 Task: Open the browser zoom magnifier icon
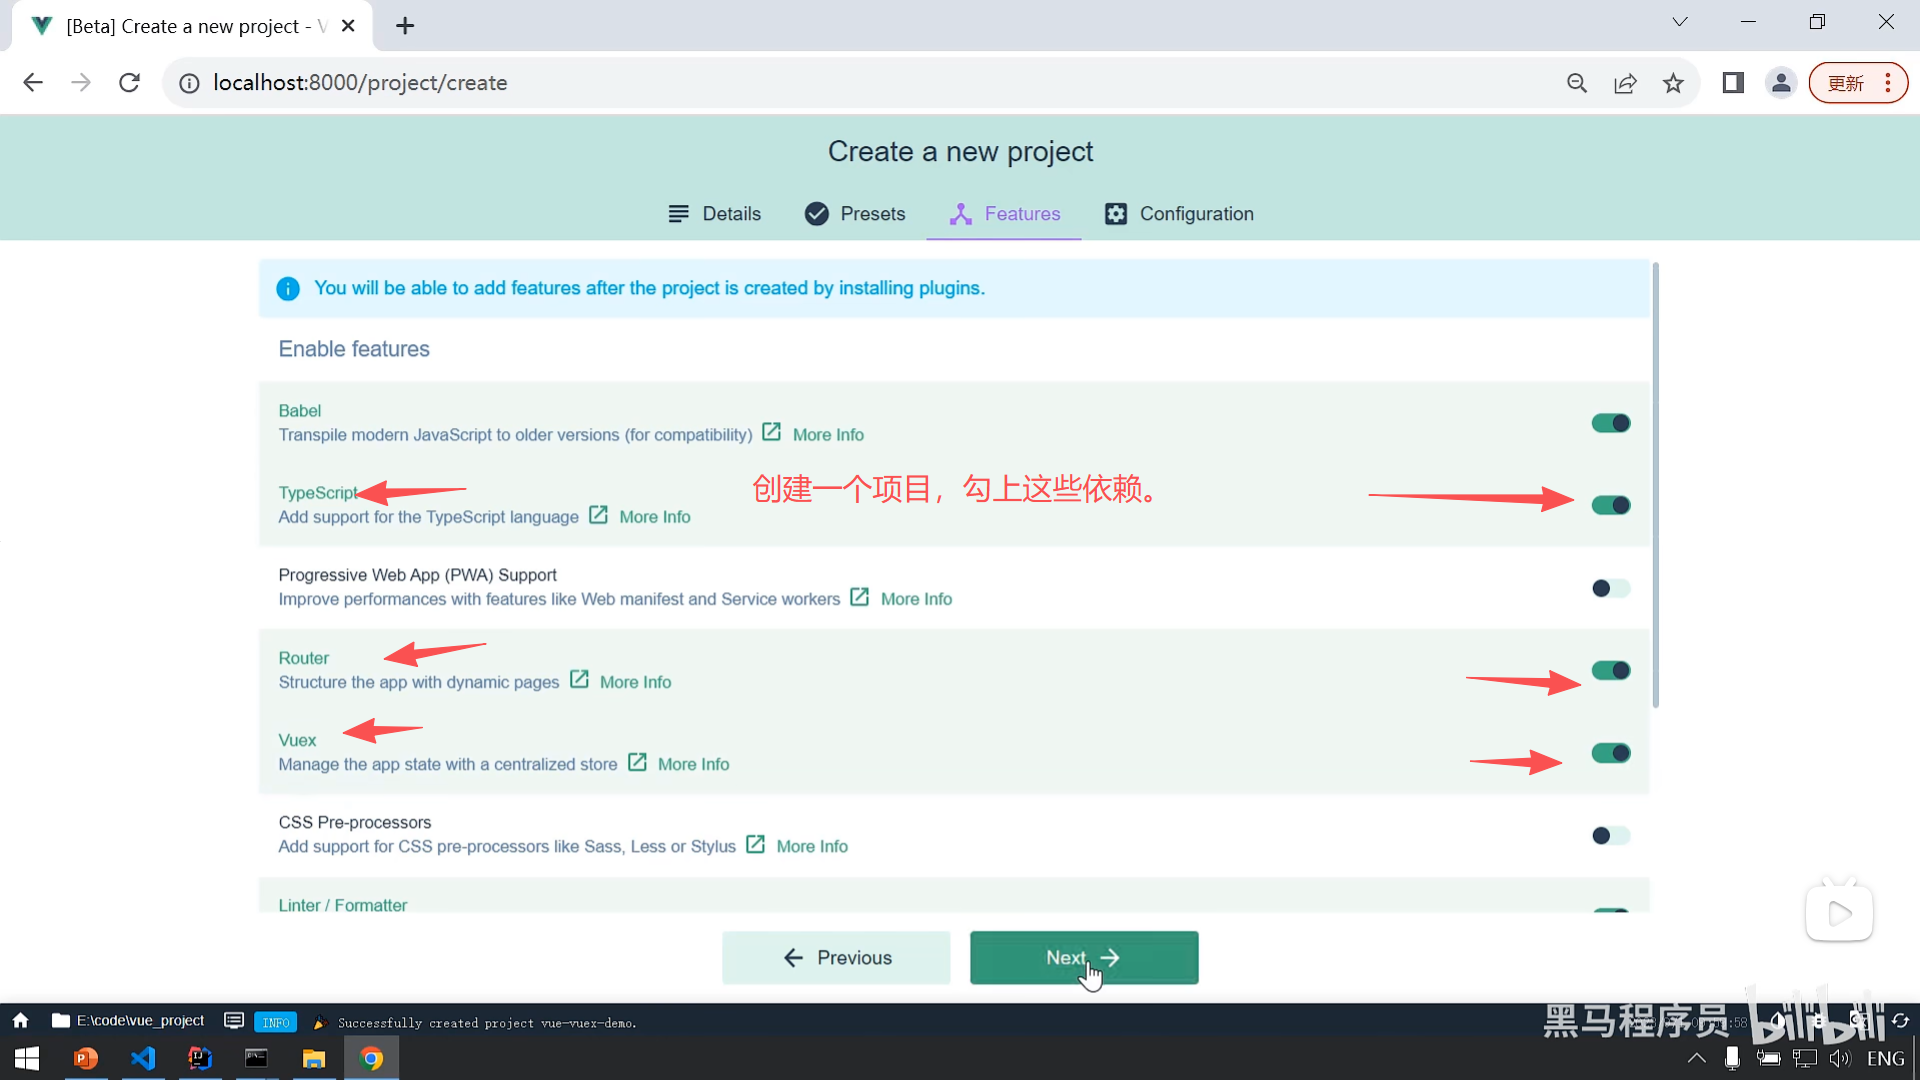pyautogui.click(x=1577, y=83)
